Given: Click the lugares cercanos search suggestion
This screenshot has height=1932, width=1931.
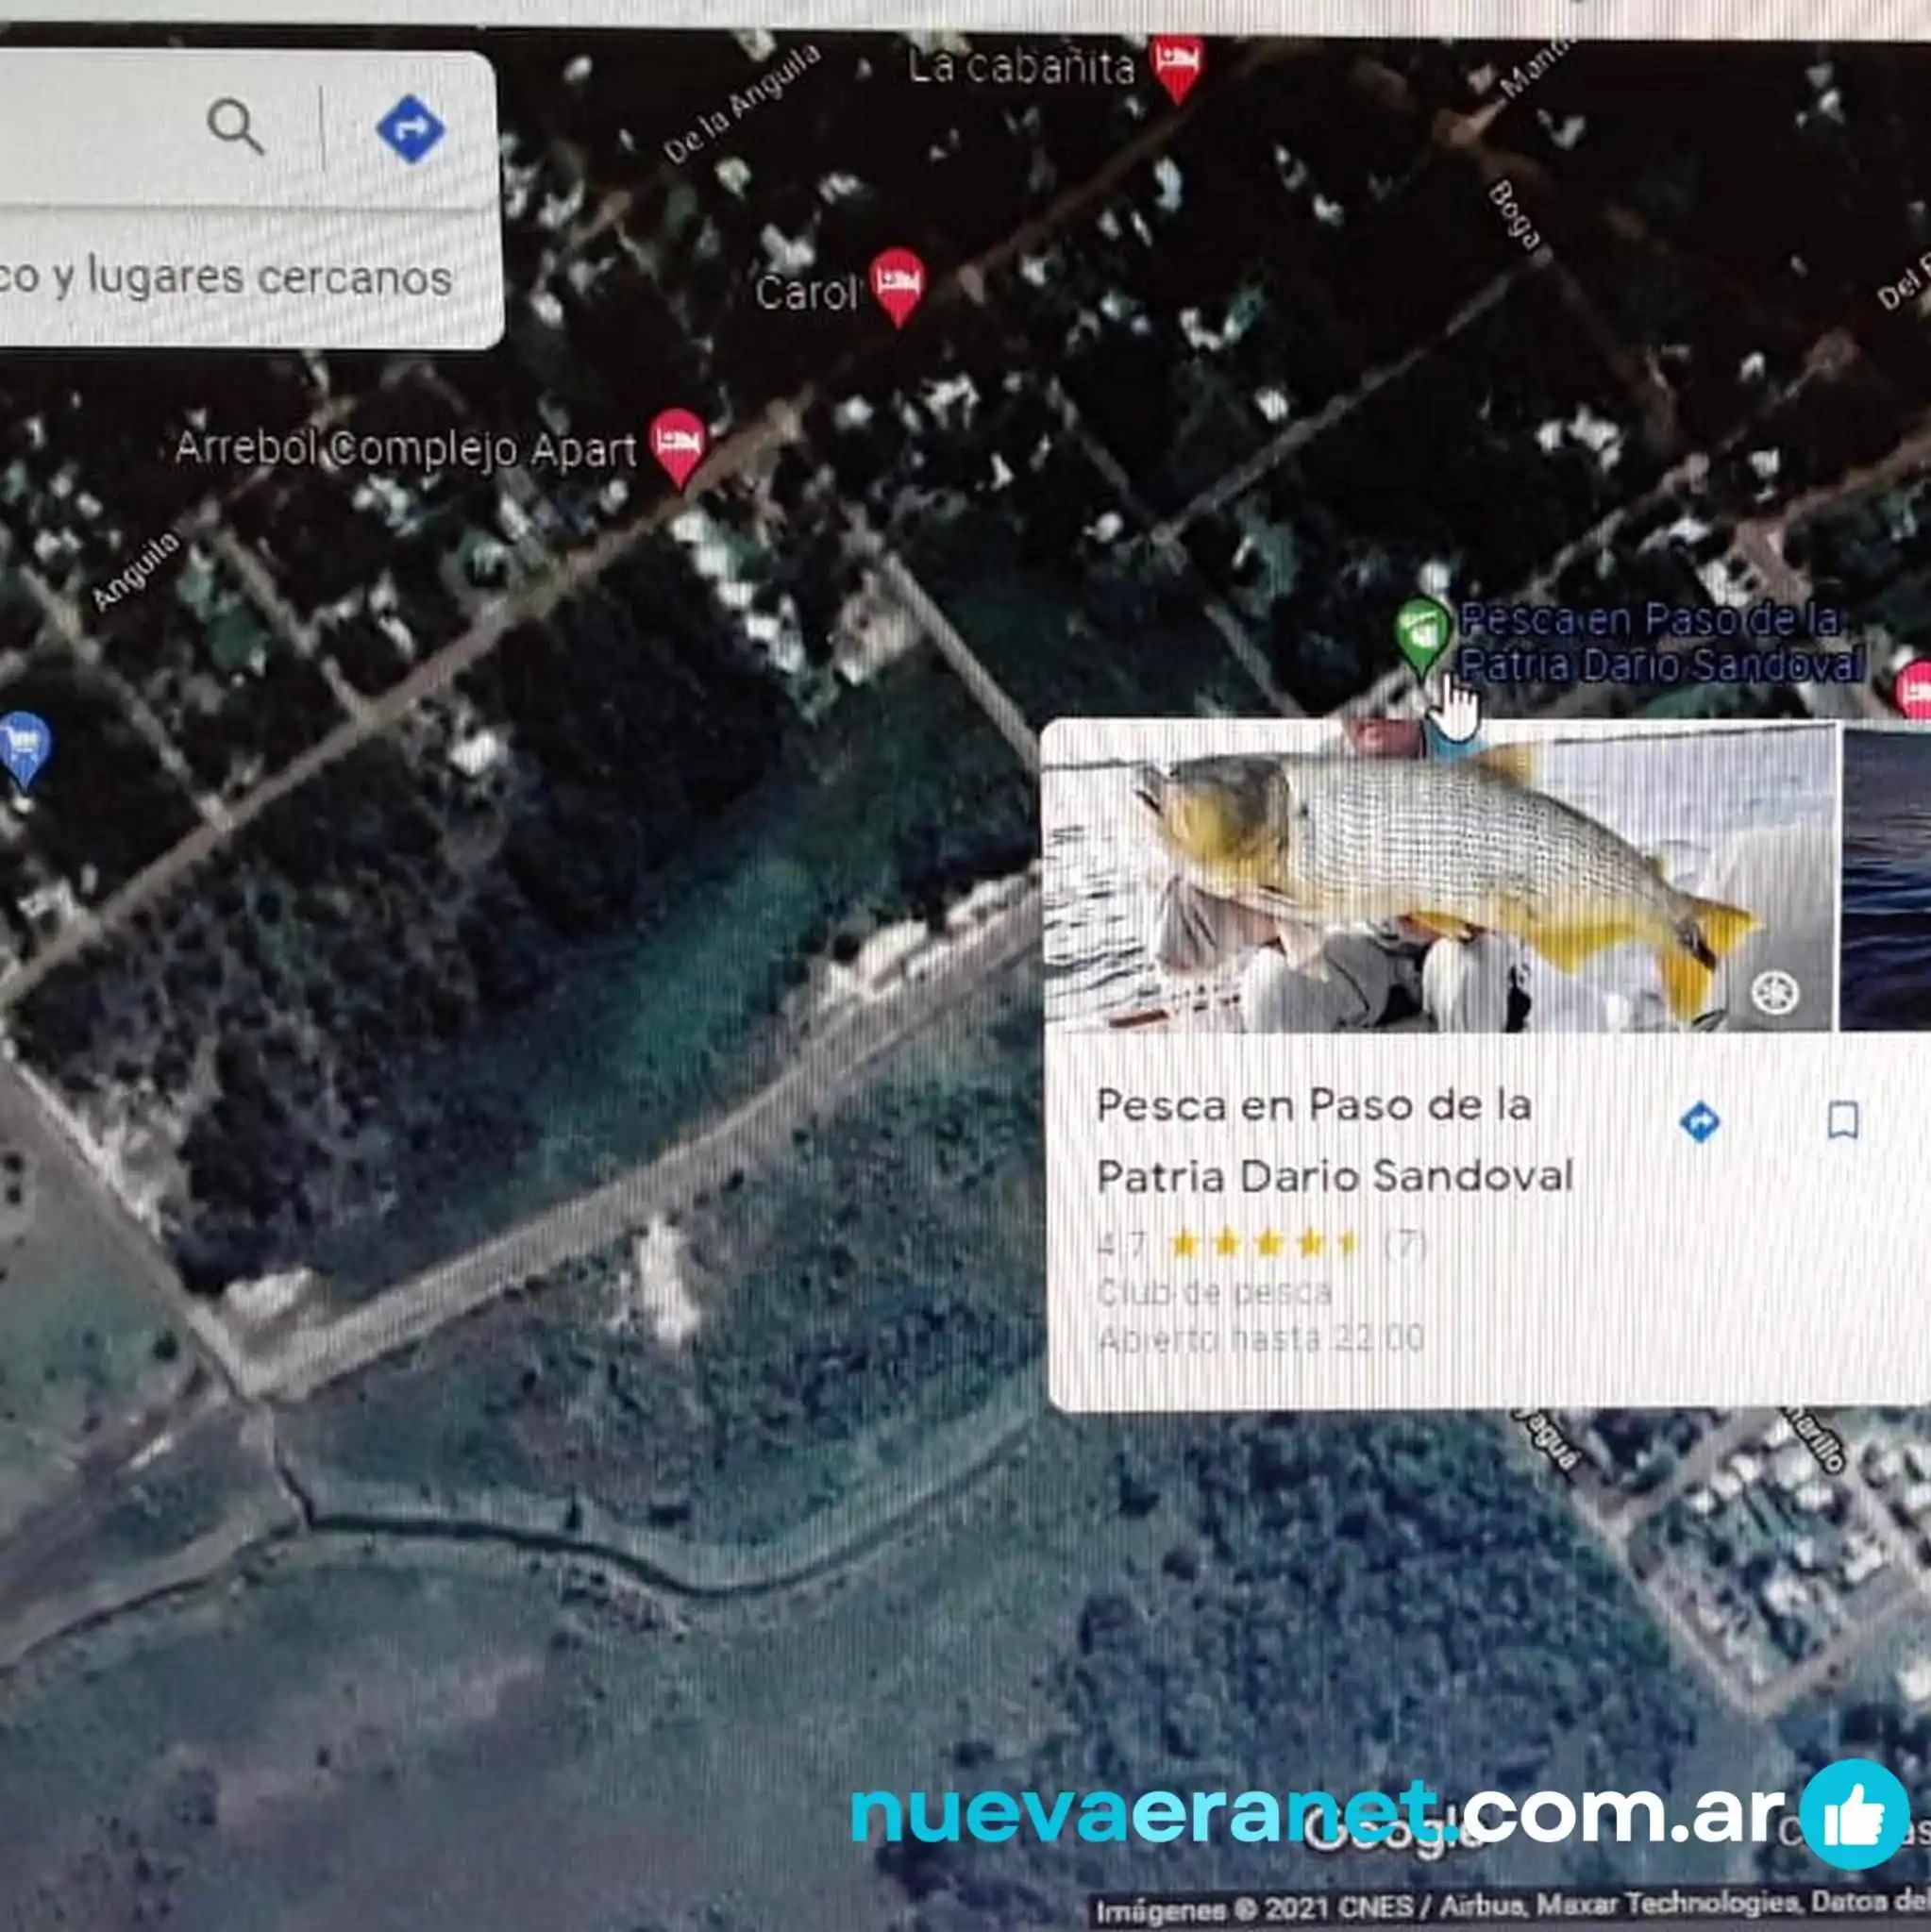Looking at the screenshot, I should (226, 276).
